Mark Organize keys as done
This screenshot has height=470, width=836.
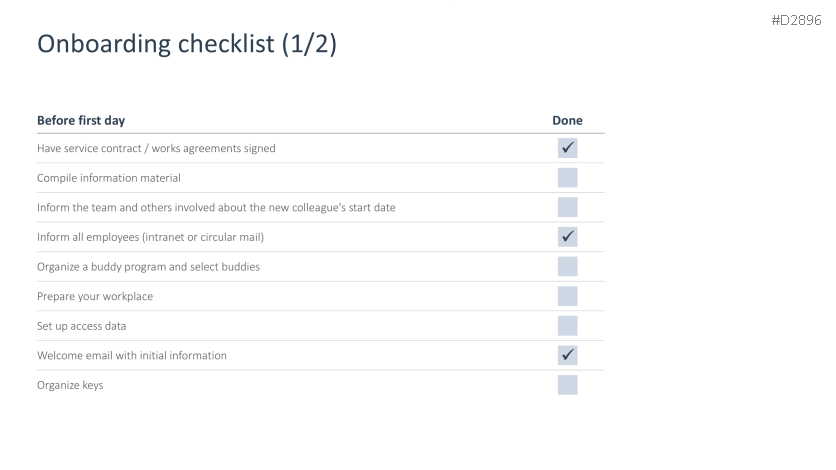pyautogui.click(x=567, y=385)
